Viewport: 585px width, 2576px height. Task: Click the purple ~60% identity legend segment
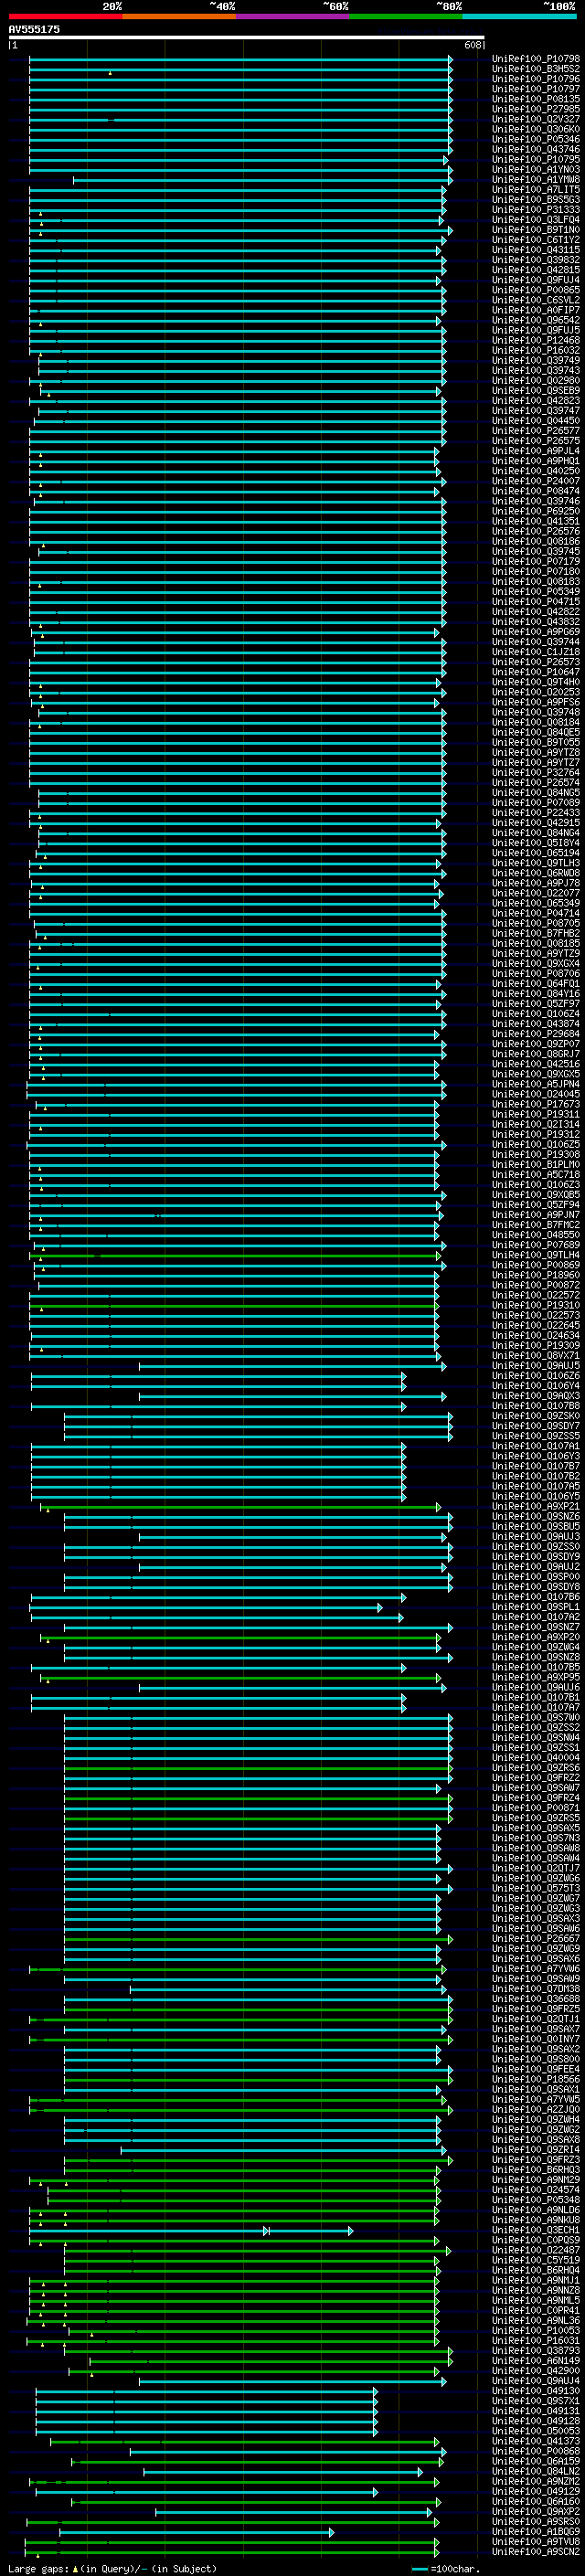pos(293,16)
